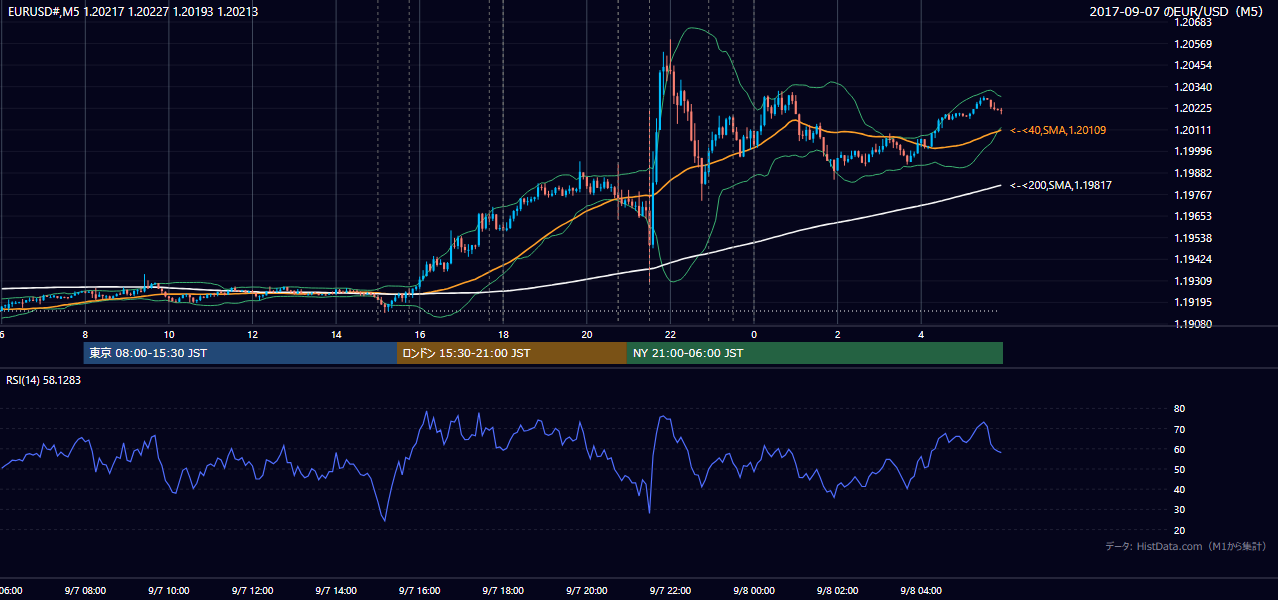The height and width of the screenshot is (600, 1278).
Task: Click RSI scale value 60
Action: 1180,449
